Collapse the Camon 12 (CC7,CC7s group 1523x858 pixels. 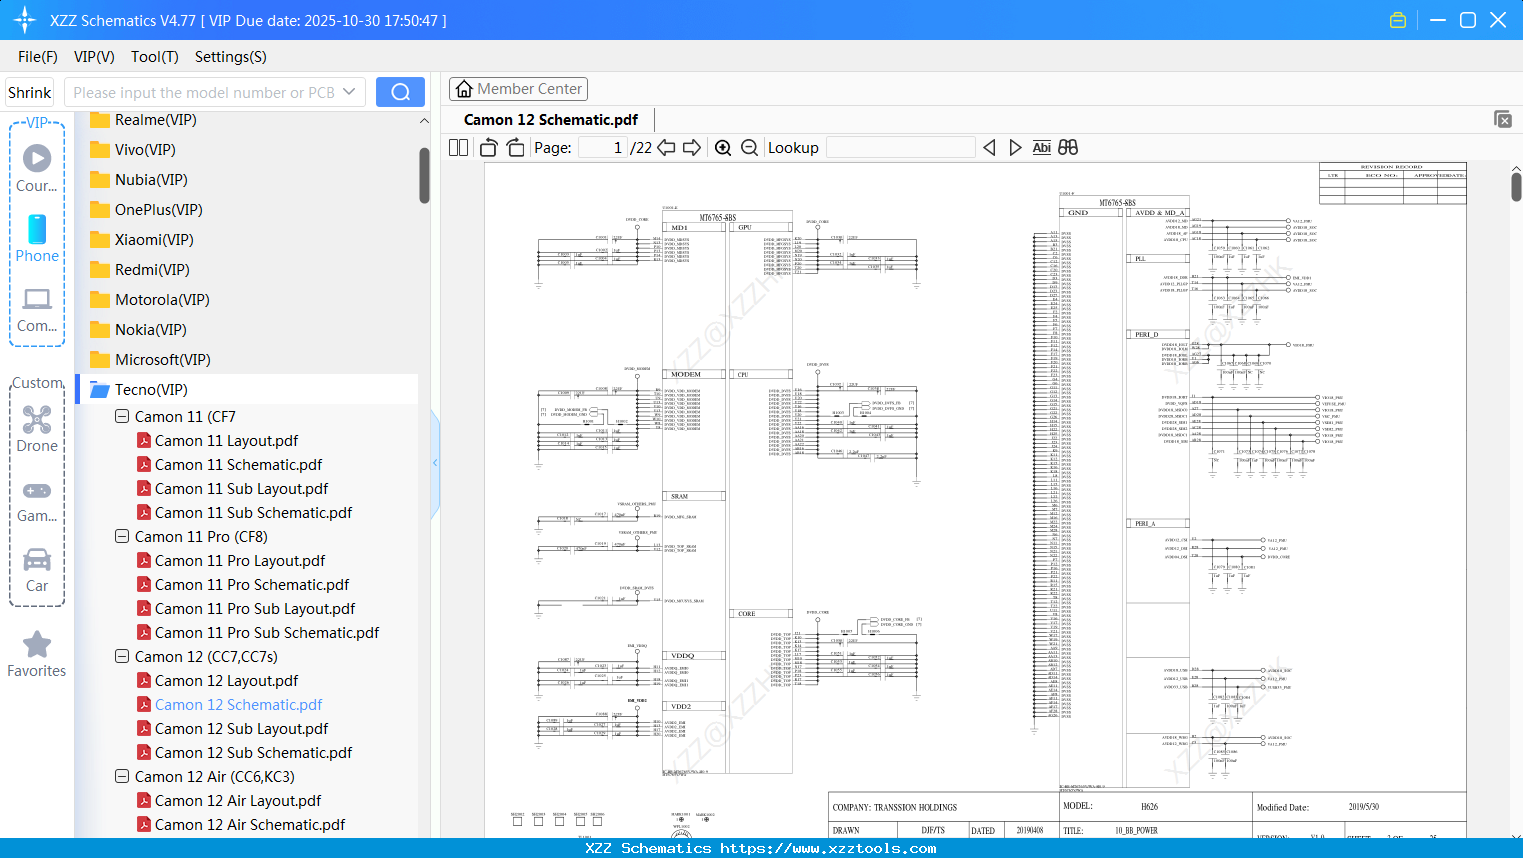[x=121, y=656]
